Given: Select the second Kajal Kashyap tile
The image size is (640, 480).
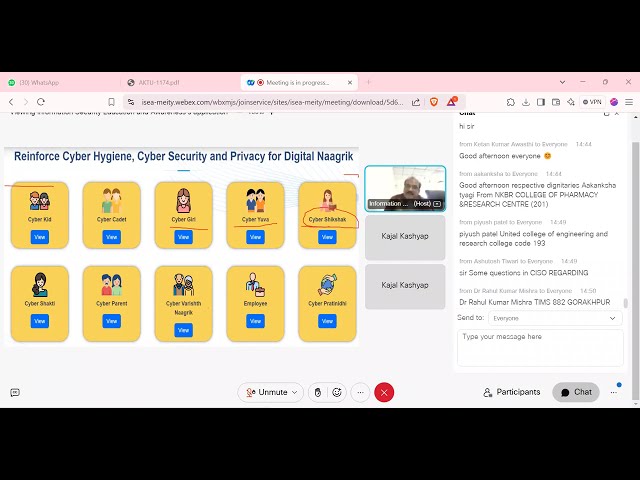Looking at the screenshot, I should pos(405,285).
